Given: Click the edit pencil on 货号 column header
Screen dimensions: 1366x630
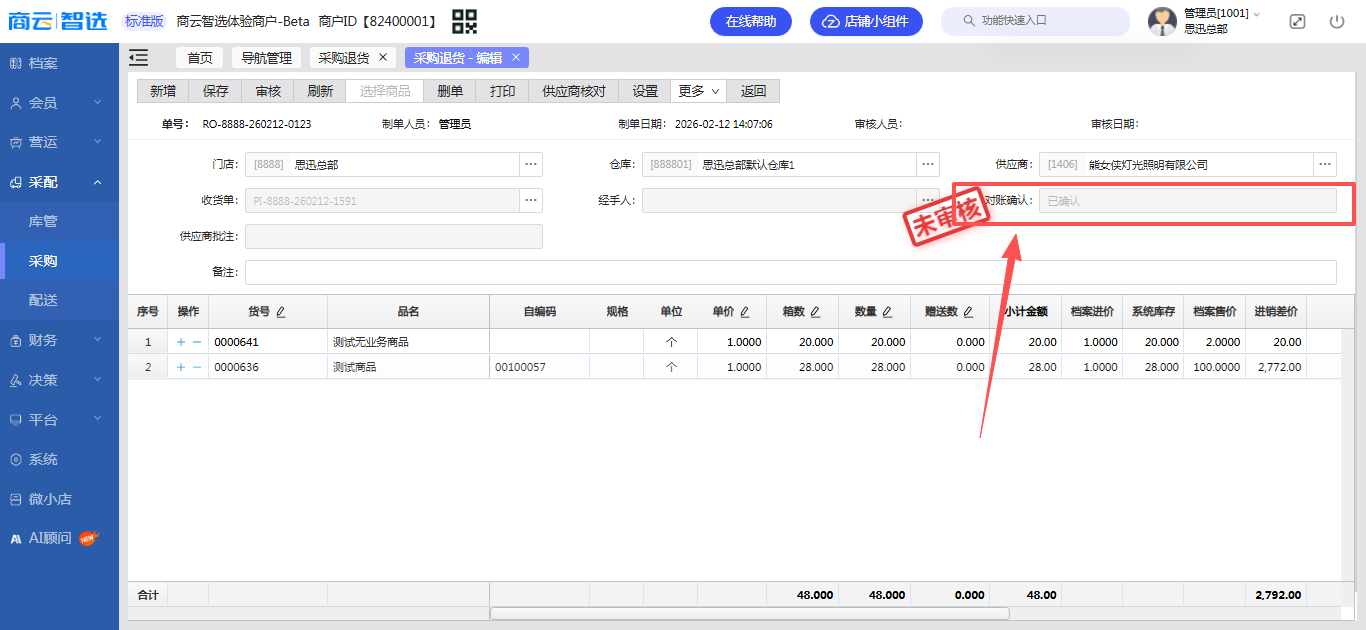Looking at the screenshot, I should pyautogui.click(x=281, y=312).
